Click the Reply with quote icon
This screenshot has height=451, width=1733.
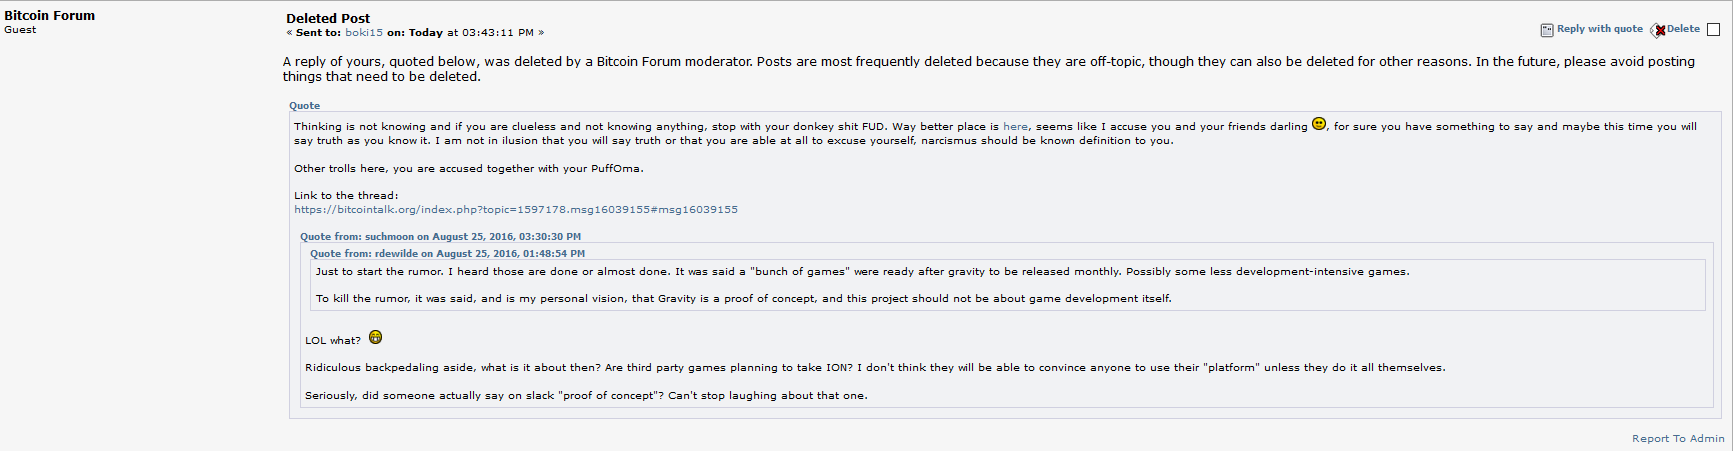click(1547, 30)
